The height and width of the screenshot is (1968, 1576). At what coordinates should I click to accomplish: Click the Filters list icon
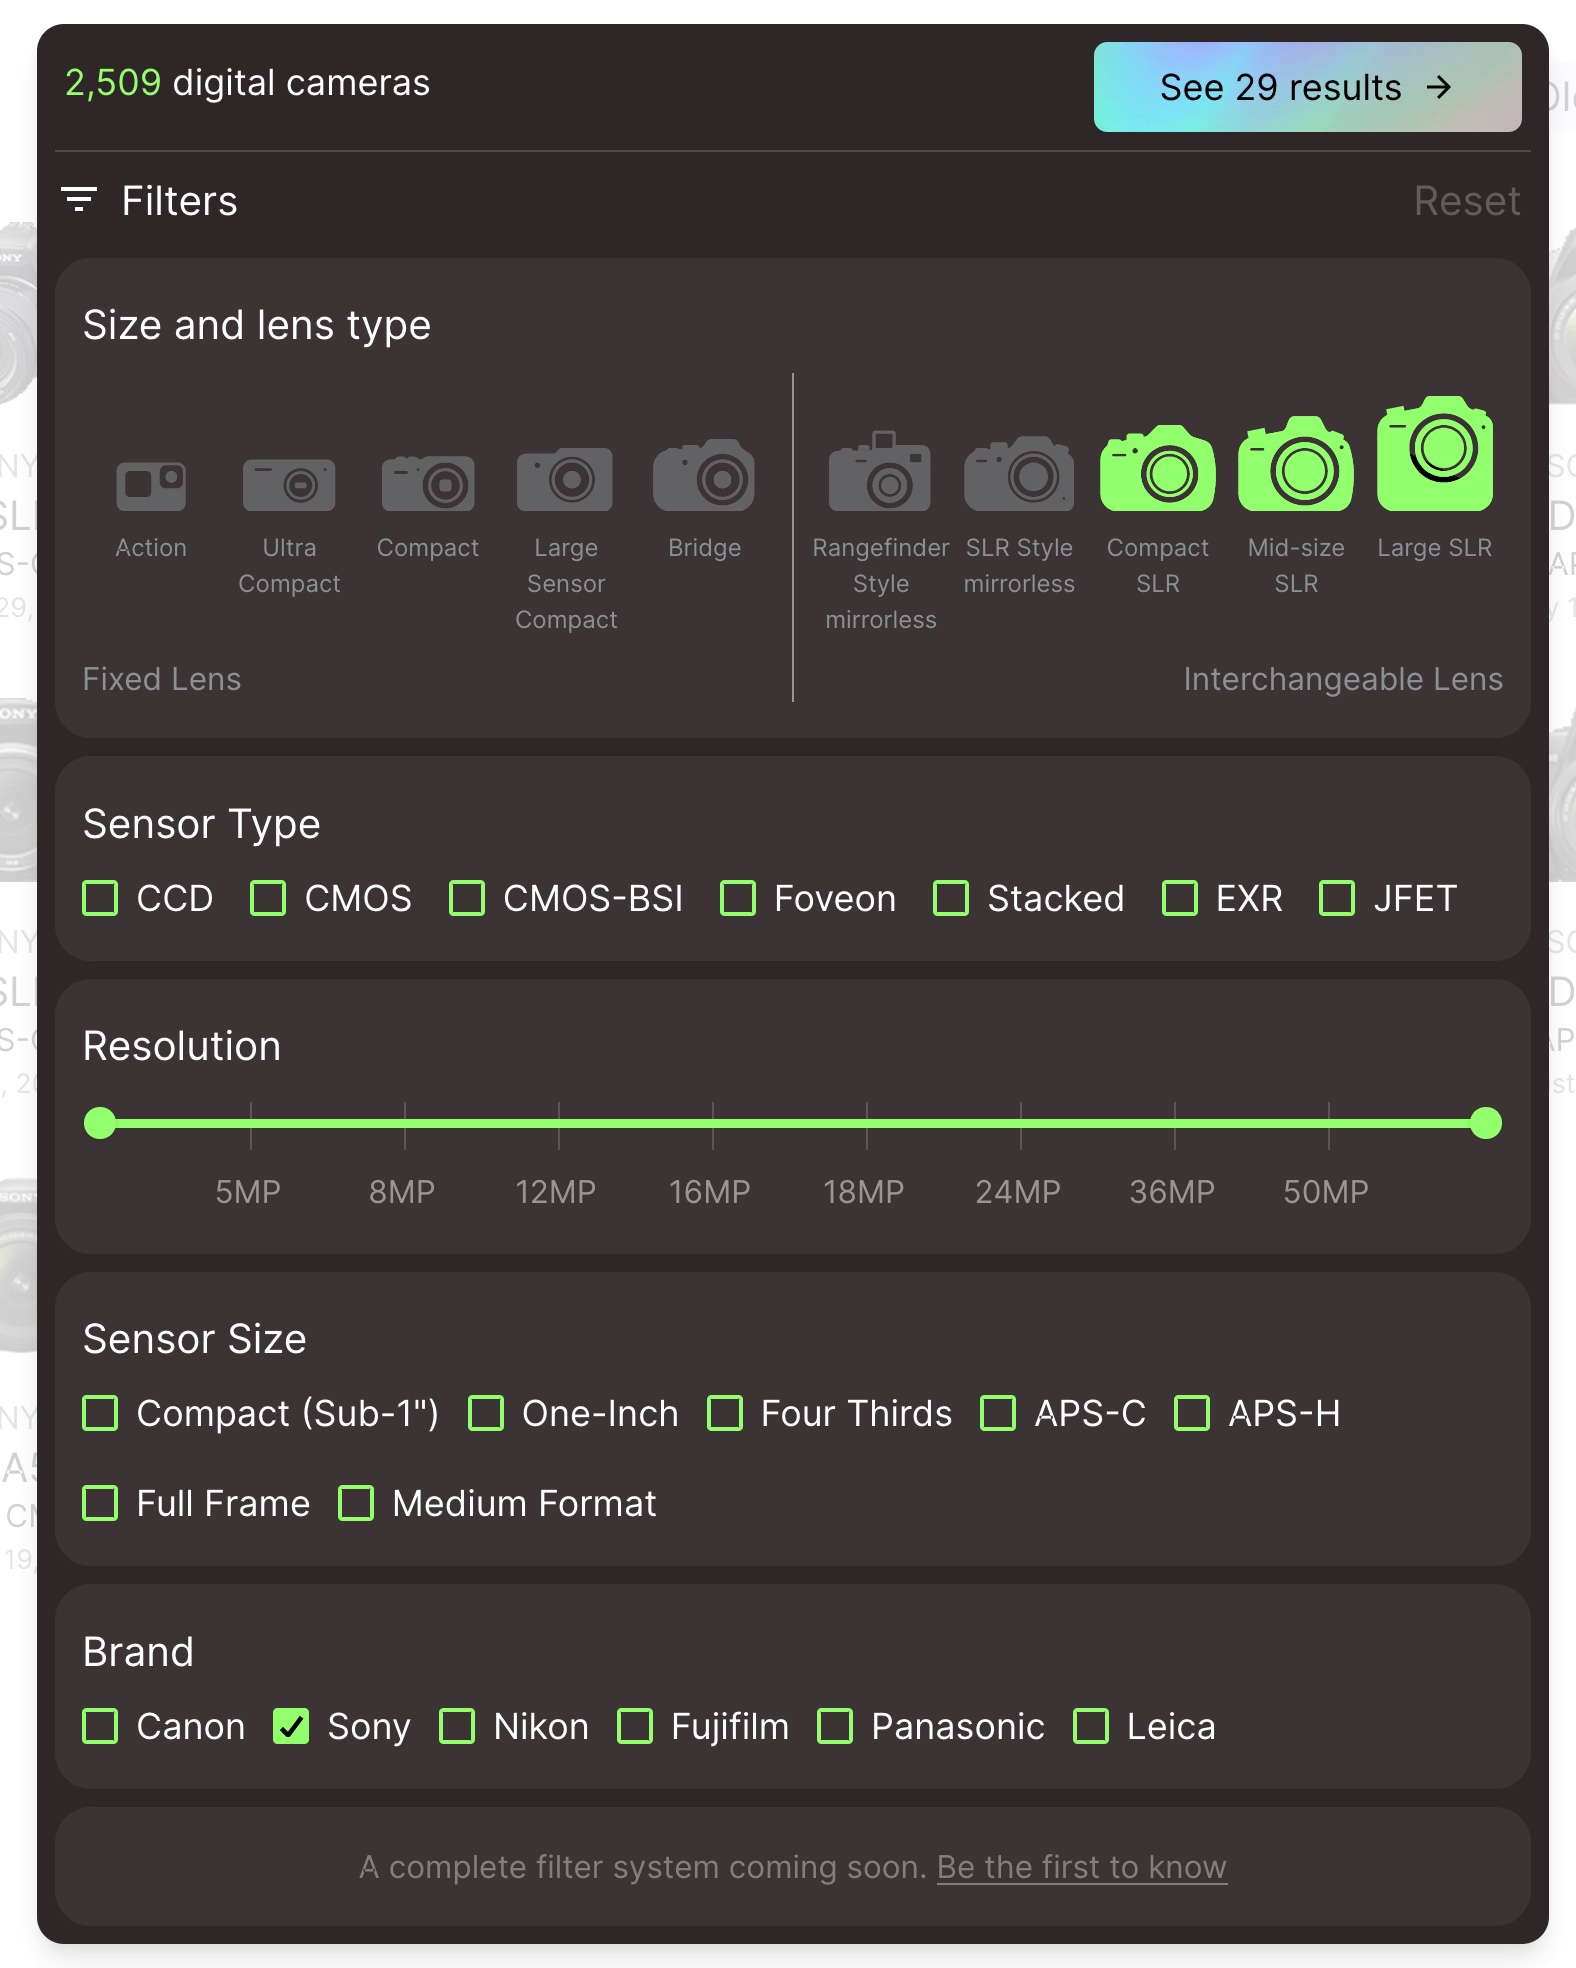79,200
